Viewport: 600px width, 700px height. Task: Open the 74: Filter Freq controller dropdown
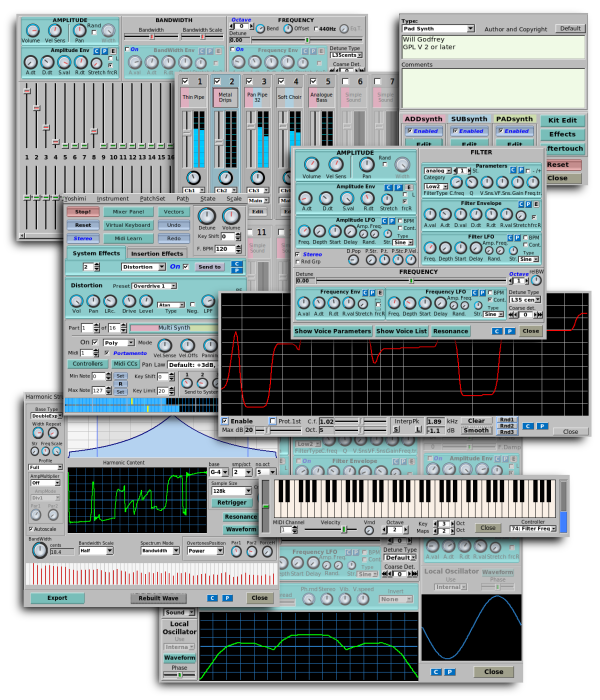tap(533, 528)
